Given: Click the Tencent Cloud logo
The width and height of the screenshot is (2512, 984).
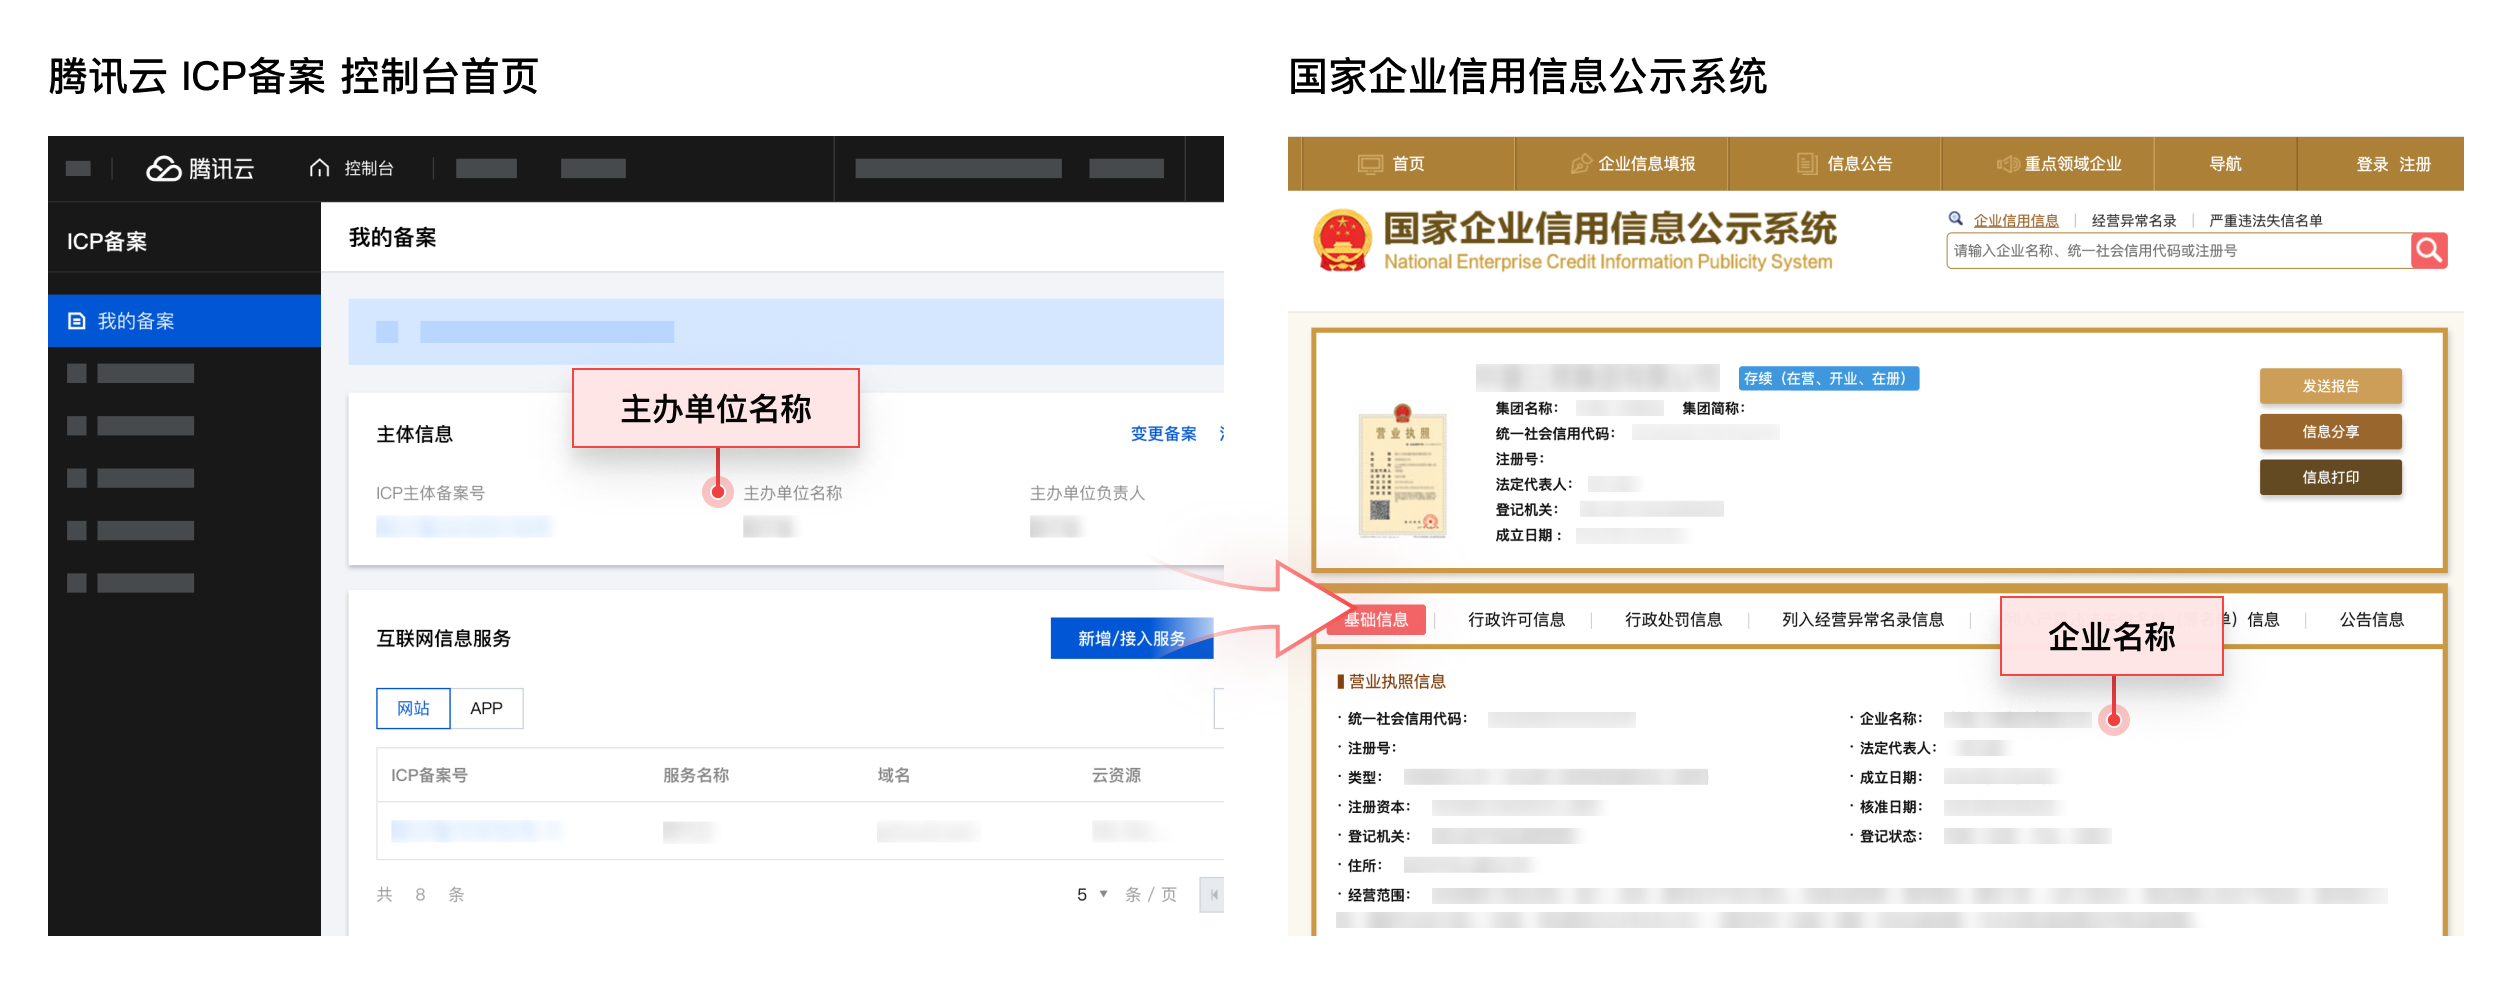Looking at the screenshot, I should pos(200,168).
